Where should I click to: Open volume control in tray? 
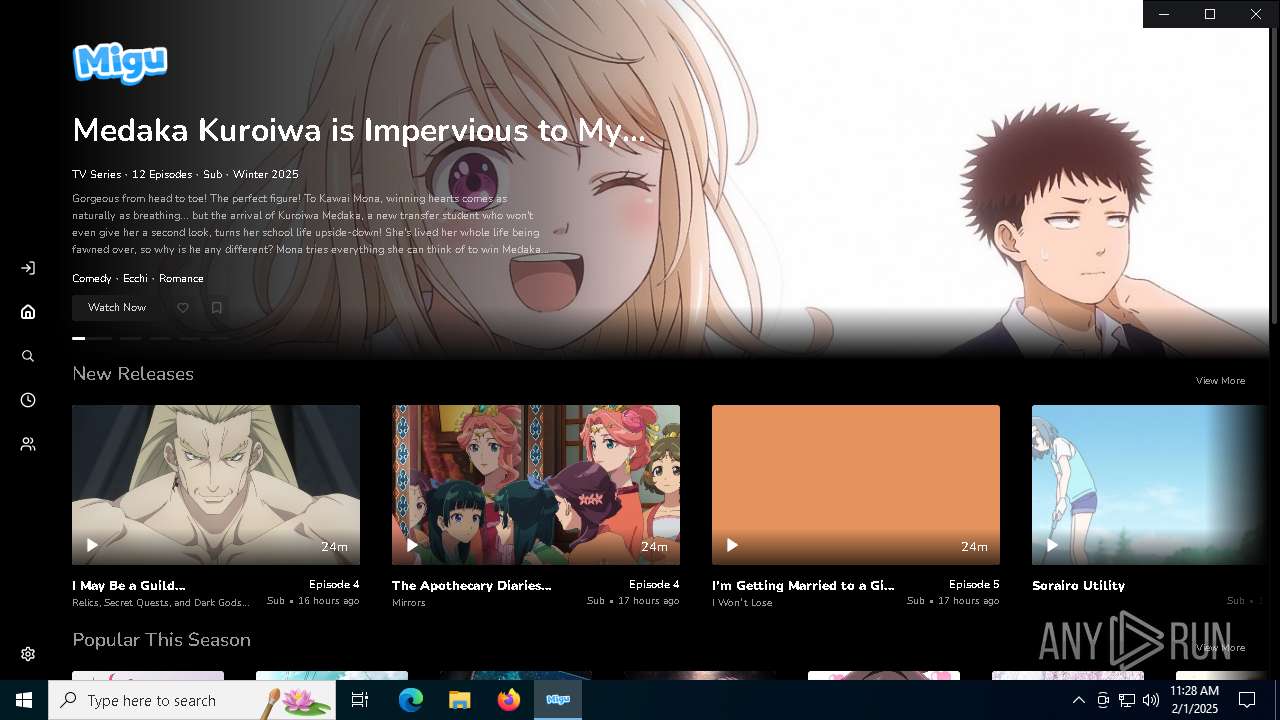(x=1151, y=700)
